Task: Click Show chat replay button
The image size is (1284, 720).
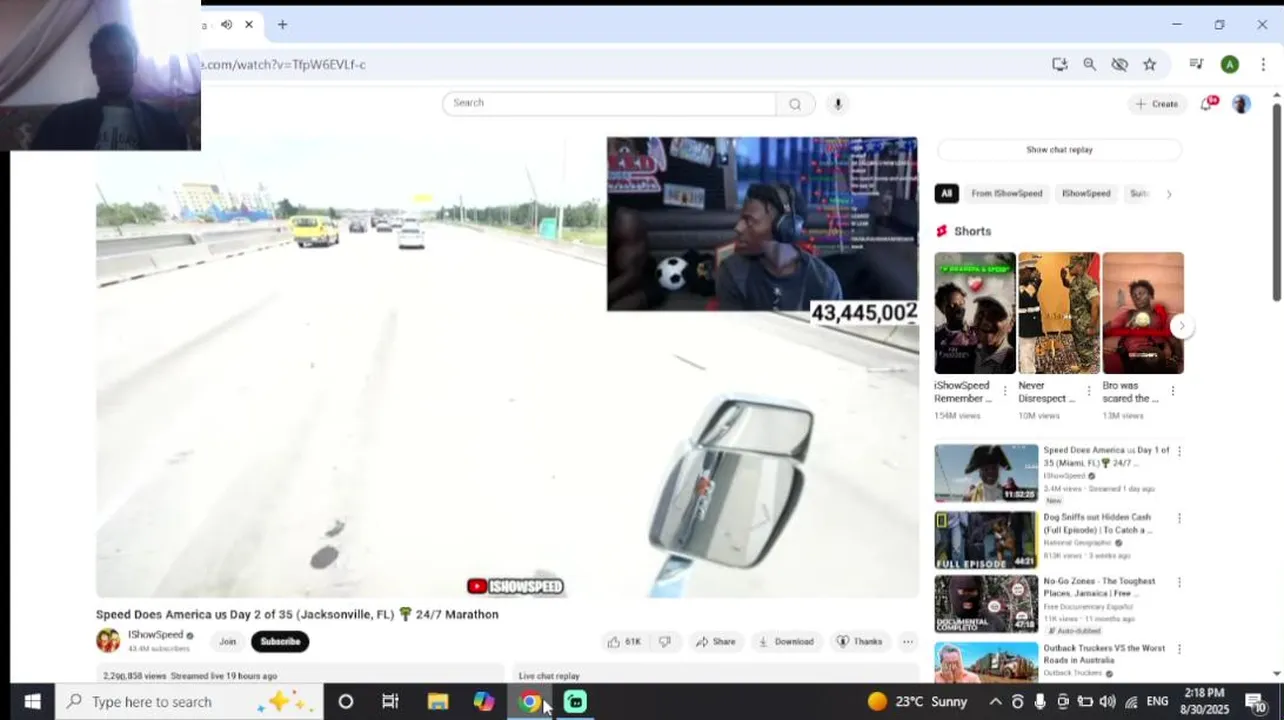Action: [1059, 150]
